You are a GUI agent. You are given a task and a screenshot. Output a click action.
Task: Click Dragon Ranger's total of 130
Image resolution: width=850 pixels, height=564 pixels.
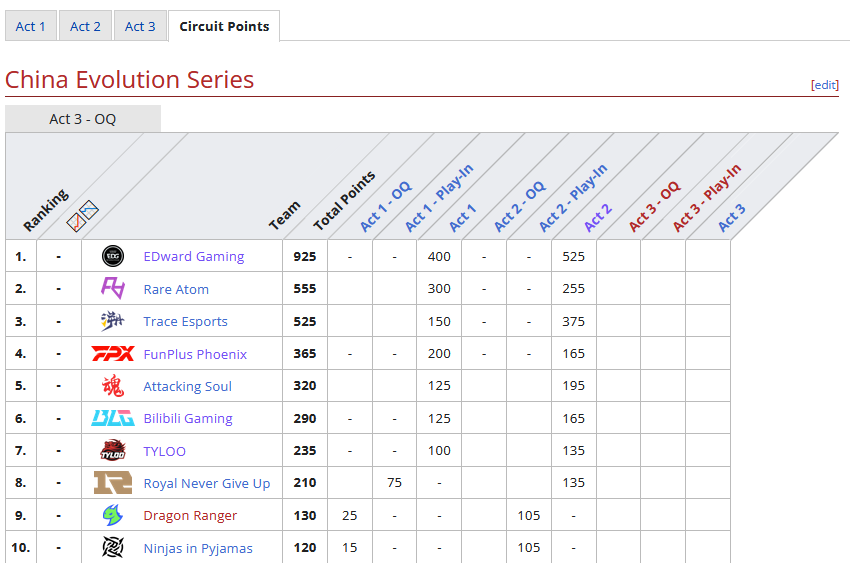(x=305, y=516)
